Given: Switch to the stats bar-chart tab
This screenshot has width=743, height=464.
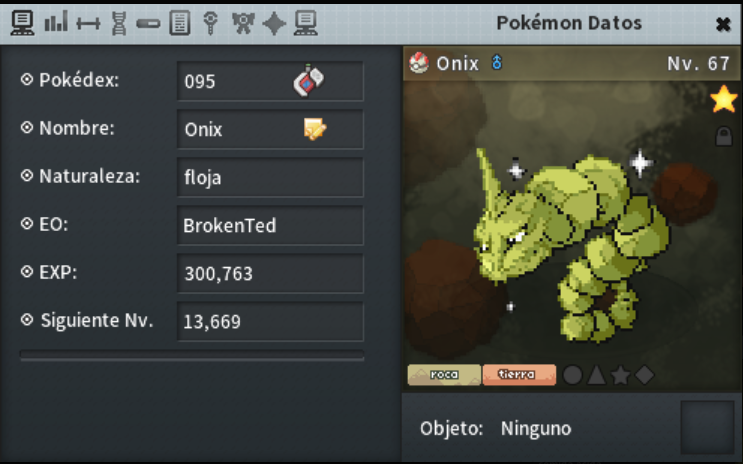Looking at the screenshot, I should pos(56,22).
